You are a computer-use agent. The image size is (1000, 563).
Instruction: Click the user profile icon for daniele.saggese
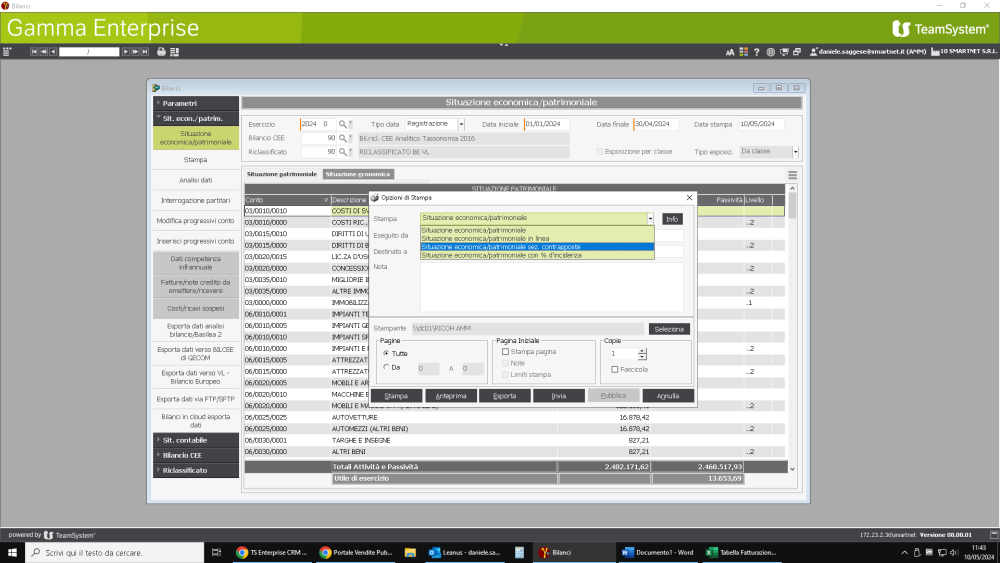click(x=813, y=52)
